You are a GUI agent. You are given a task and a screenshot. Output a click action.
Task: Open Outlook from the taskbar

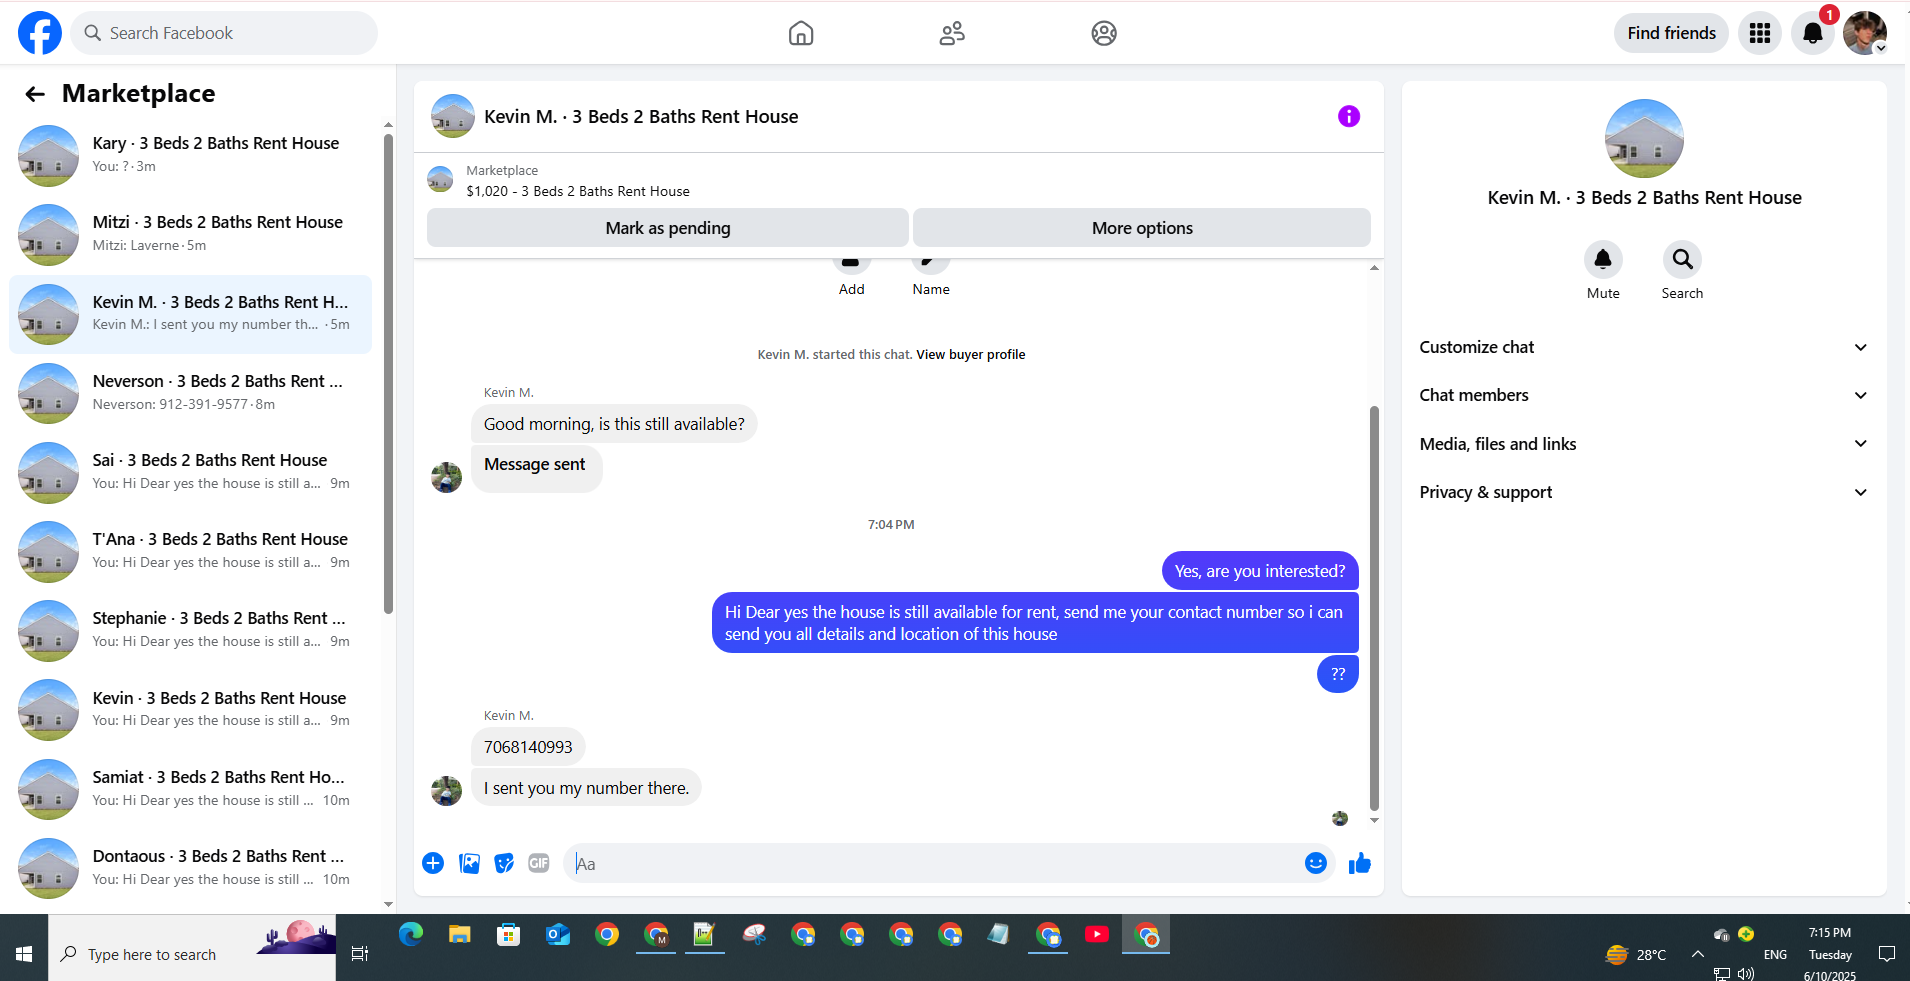[558, 935]
